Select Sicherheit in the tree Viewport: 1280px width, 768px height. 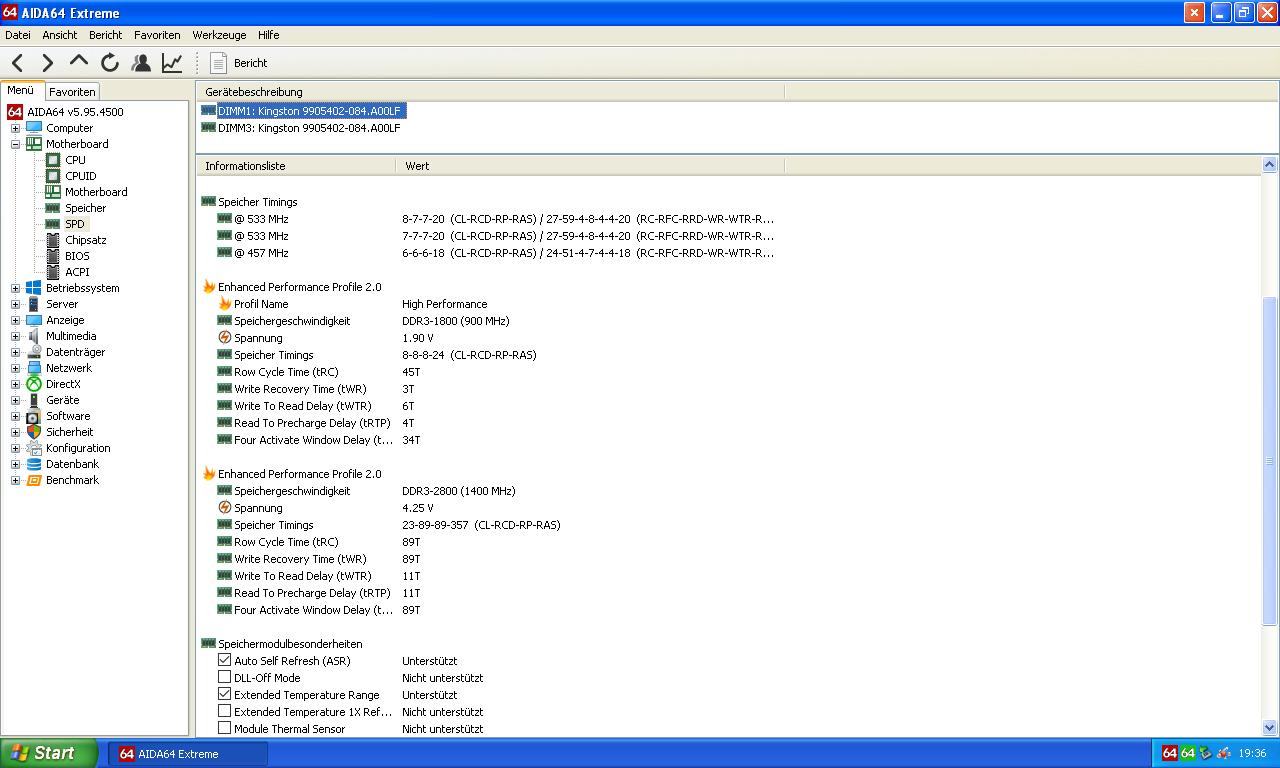click(69, 432)
